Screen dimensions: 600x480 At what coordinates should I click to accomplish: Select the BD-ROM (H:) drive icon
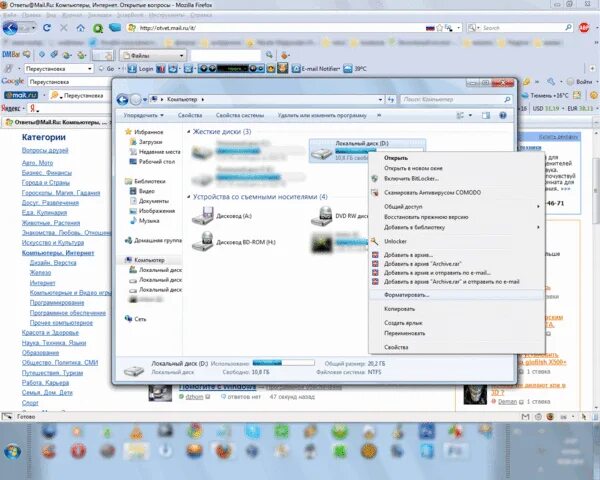tap(202, 242)
